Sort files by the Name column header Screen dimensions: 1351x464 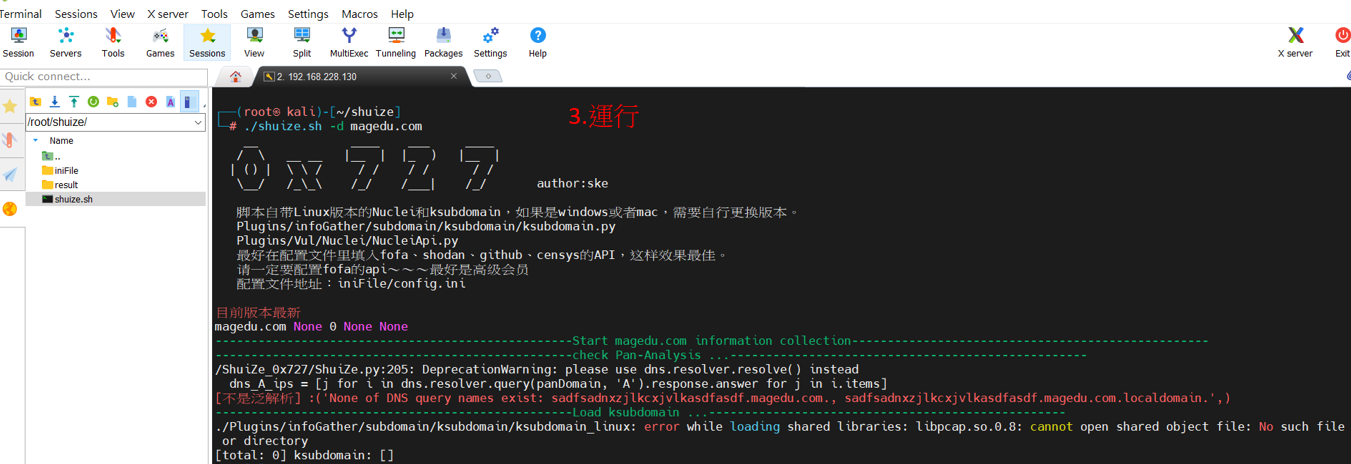pos(61,141)
